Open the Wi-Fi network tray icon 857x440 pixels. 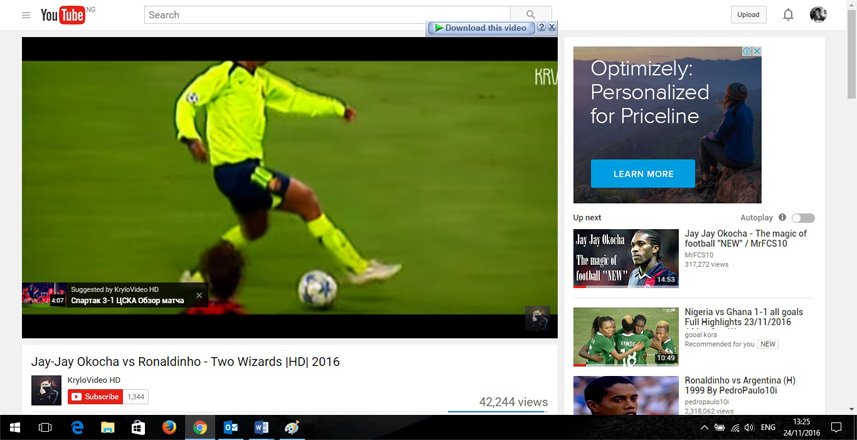(735, 427)
